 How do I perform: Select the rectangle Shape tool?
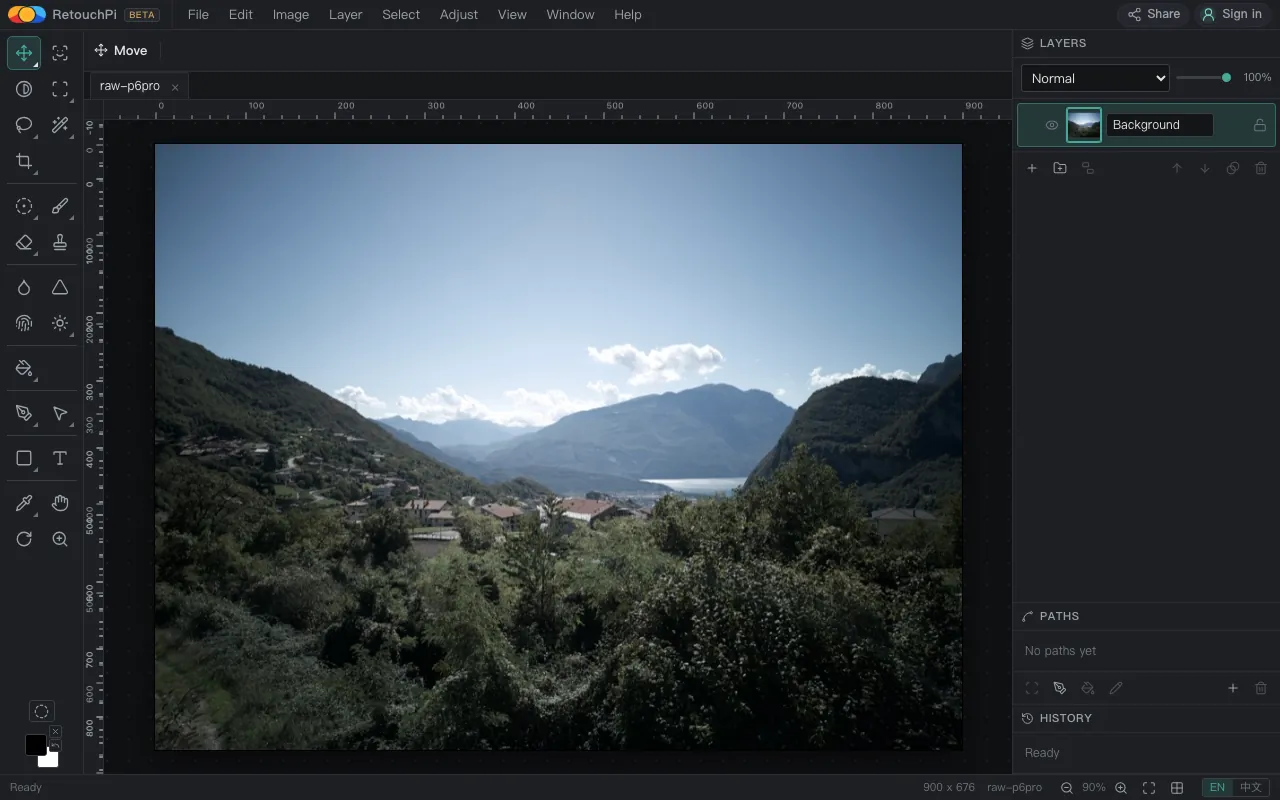coord(24,458)
